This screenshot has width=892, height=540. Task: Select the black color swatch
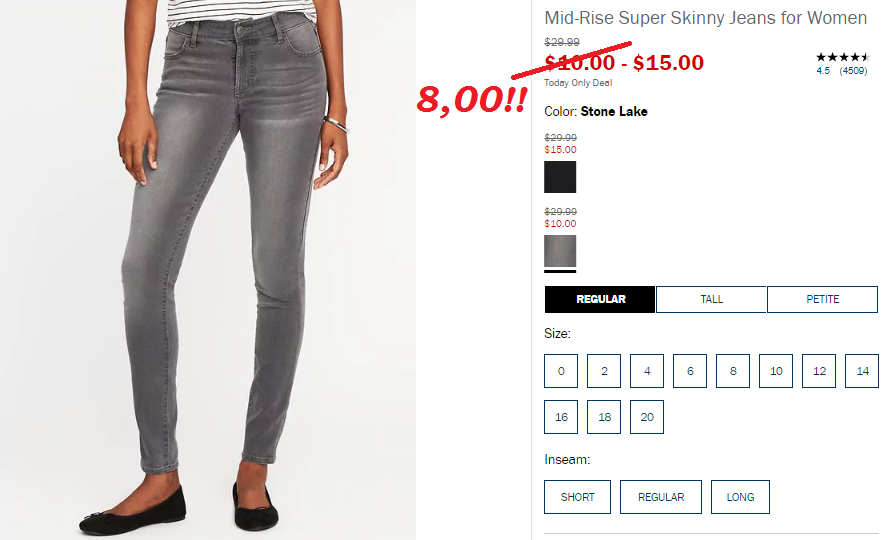pos(560,177)
